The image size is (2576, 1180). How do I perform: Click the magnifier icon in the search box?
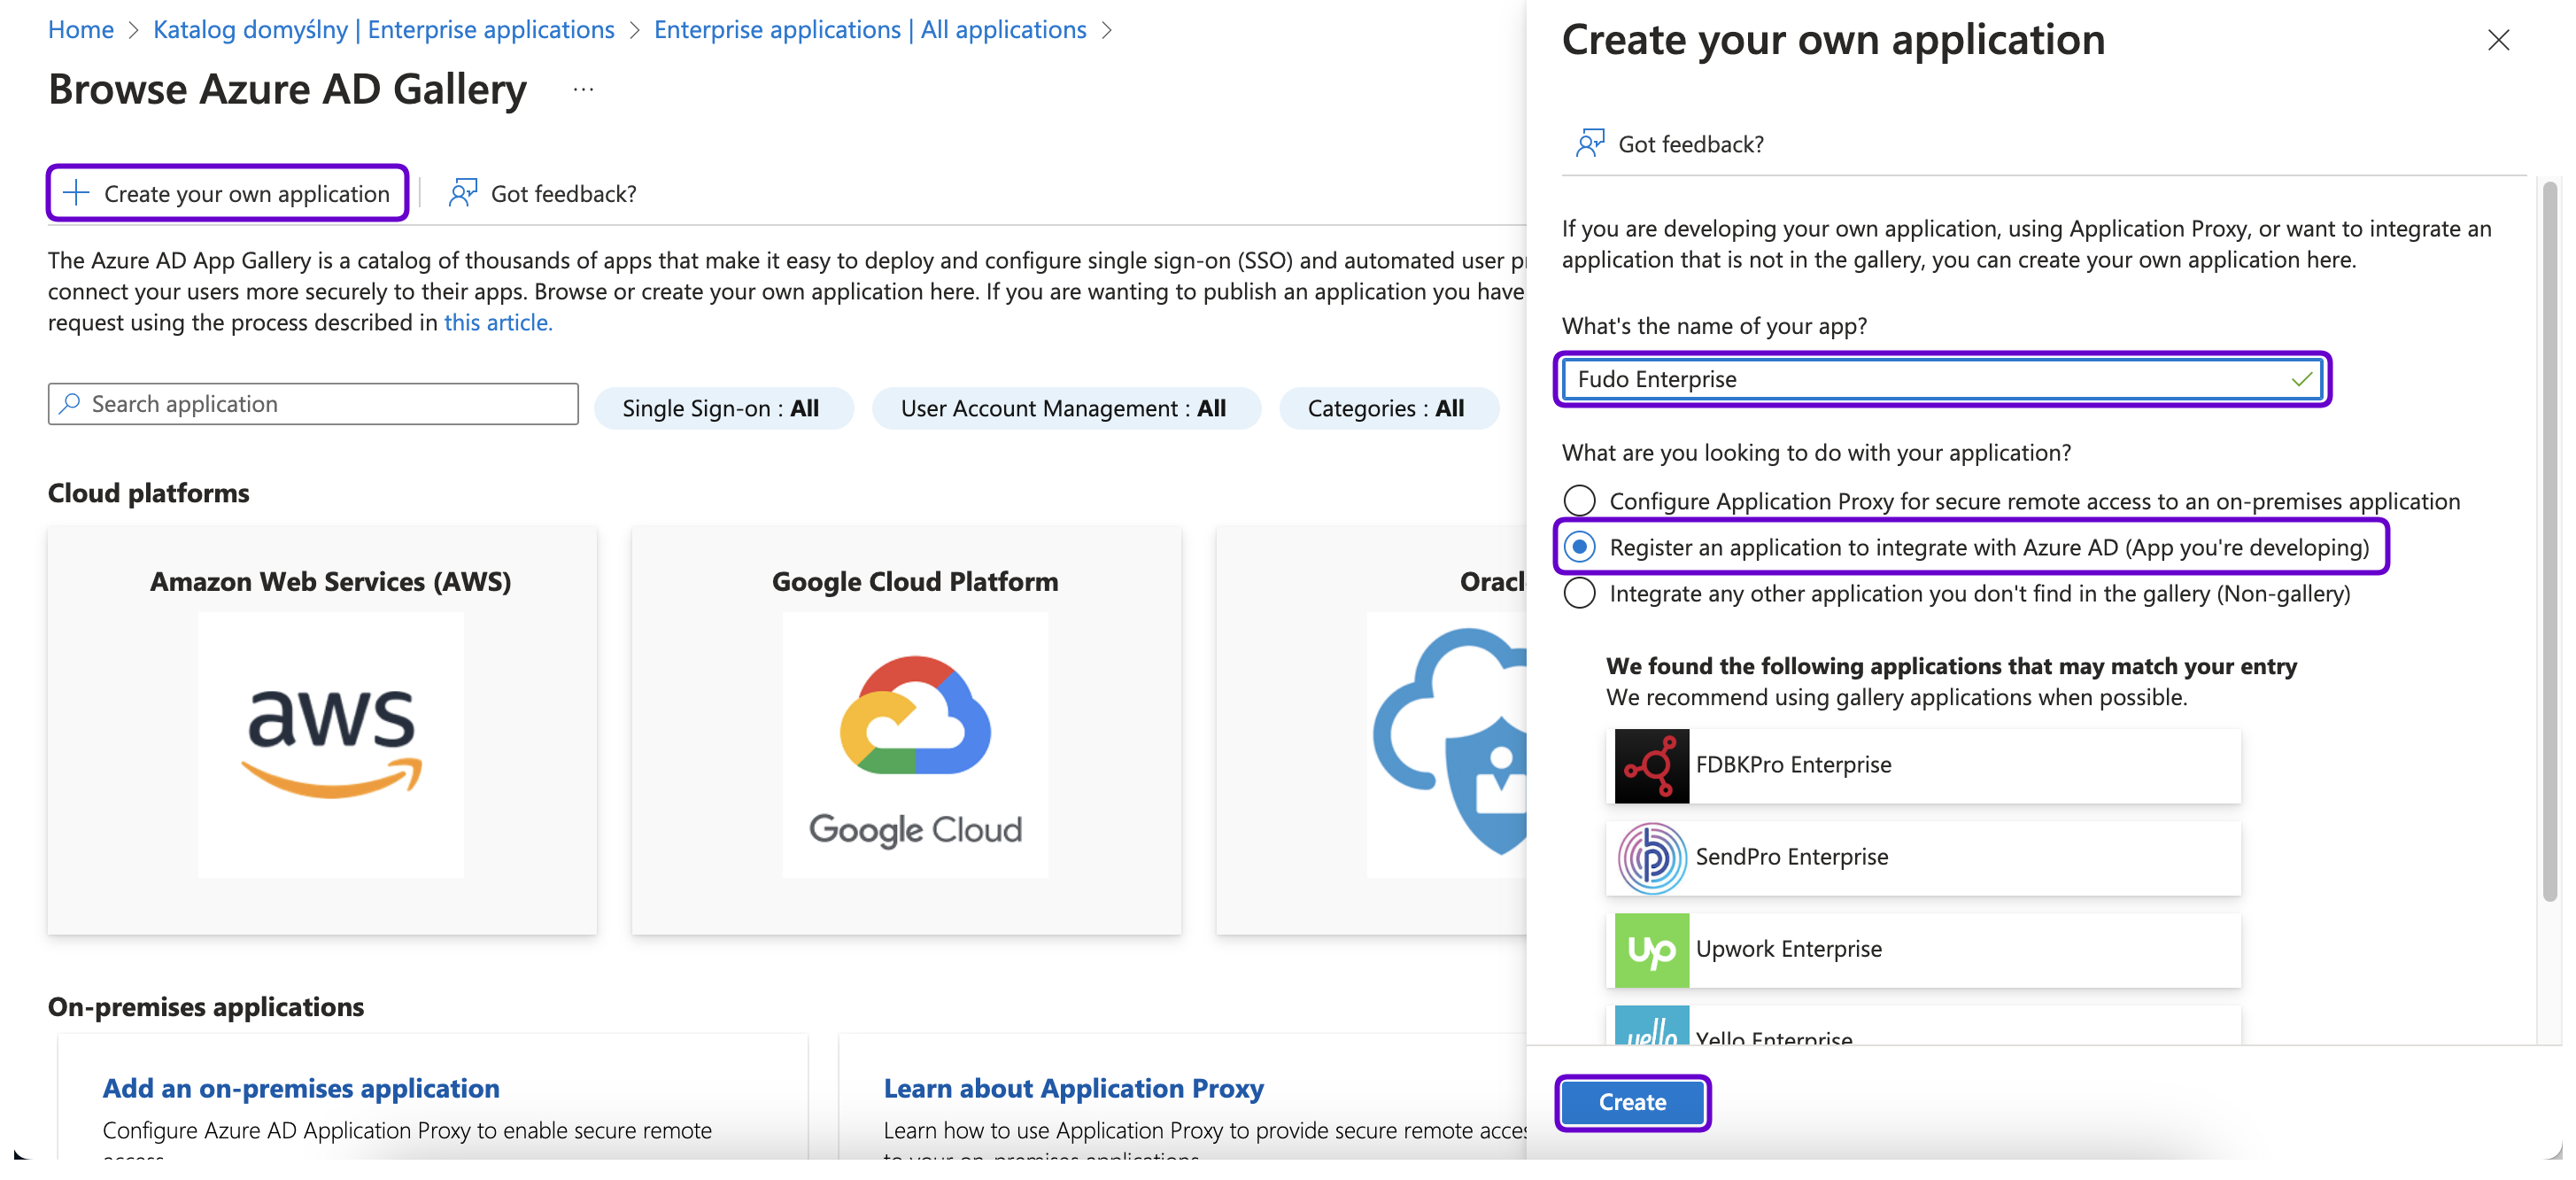[70, 404]
